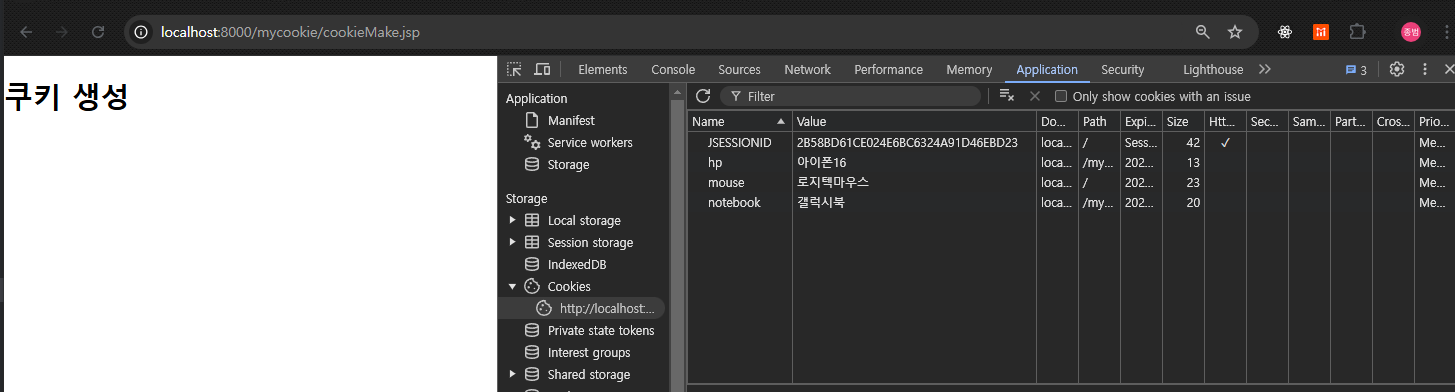Expand the Local storage tree item

[513, 220]
